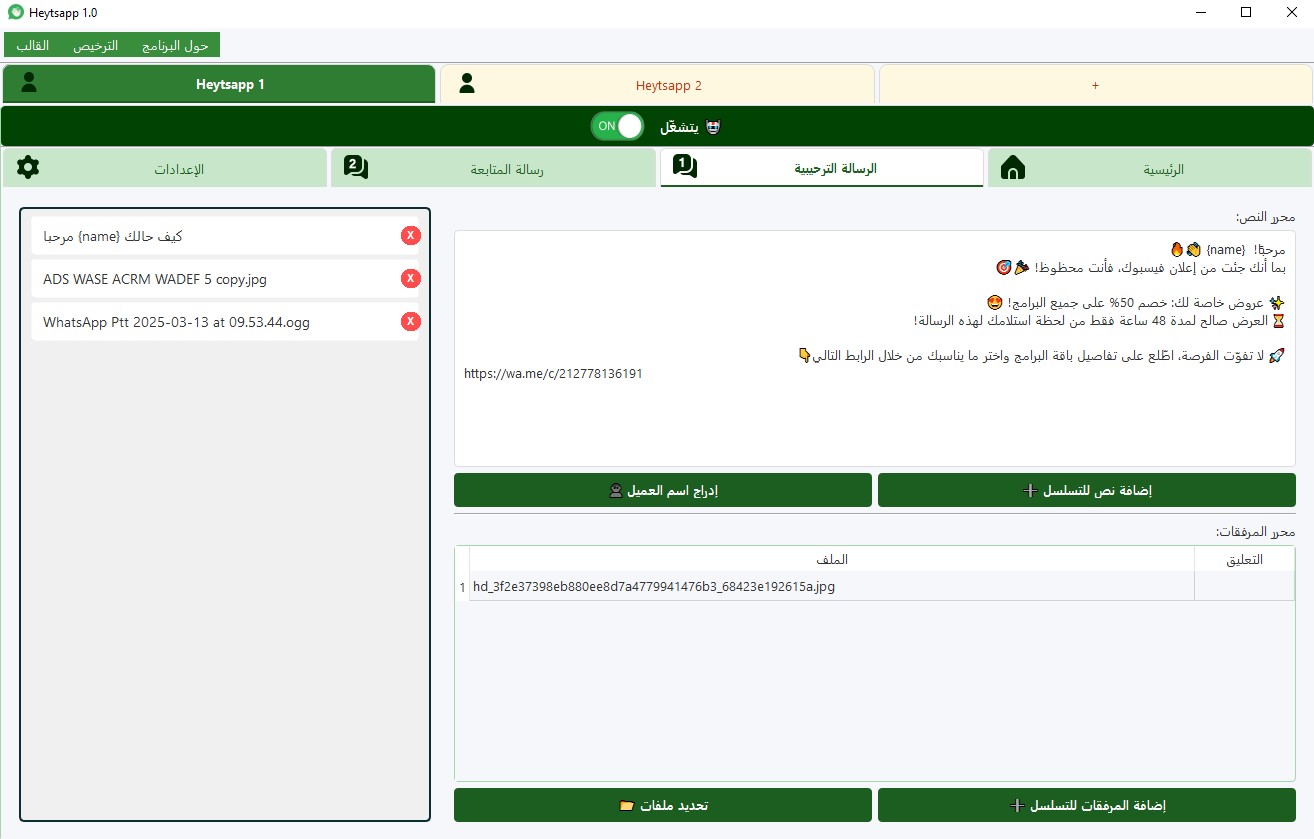The width and height of the screenshot is (1314, 839).
Task: Remove ADS WASE ACRM WADEF 5 copy.jpg item
Action: click(410, 279)
